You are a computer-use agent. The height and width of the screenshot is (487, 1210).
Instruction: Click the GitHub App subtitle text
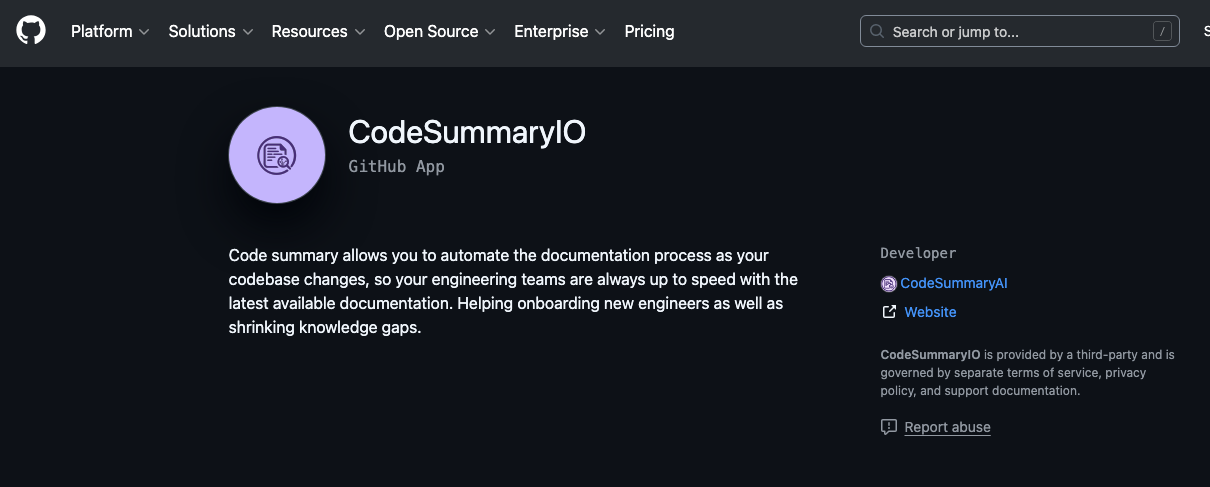(396, 167)
